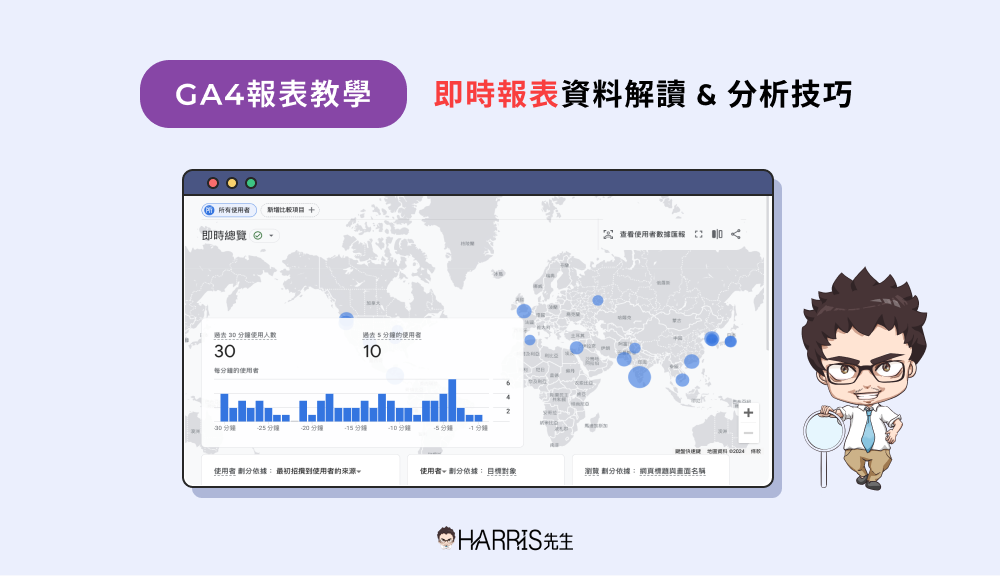Click the 每分鐘的使用者 chart label
Image resolution: width=1000 pixels, height=576 pixels.
coord(236,371)
